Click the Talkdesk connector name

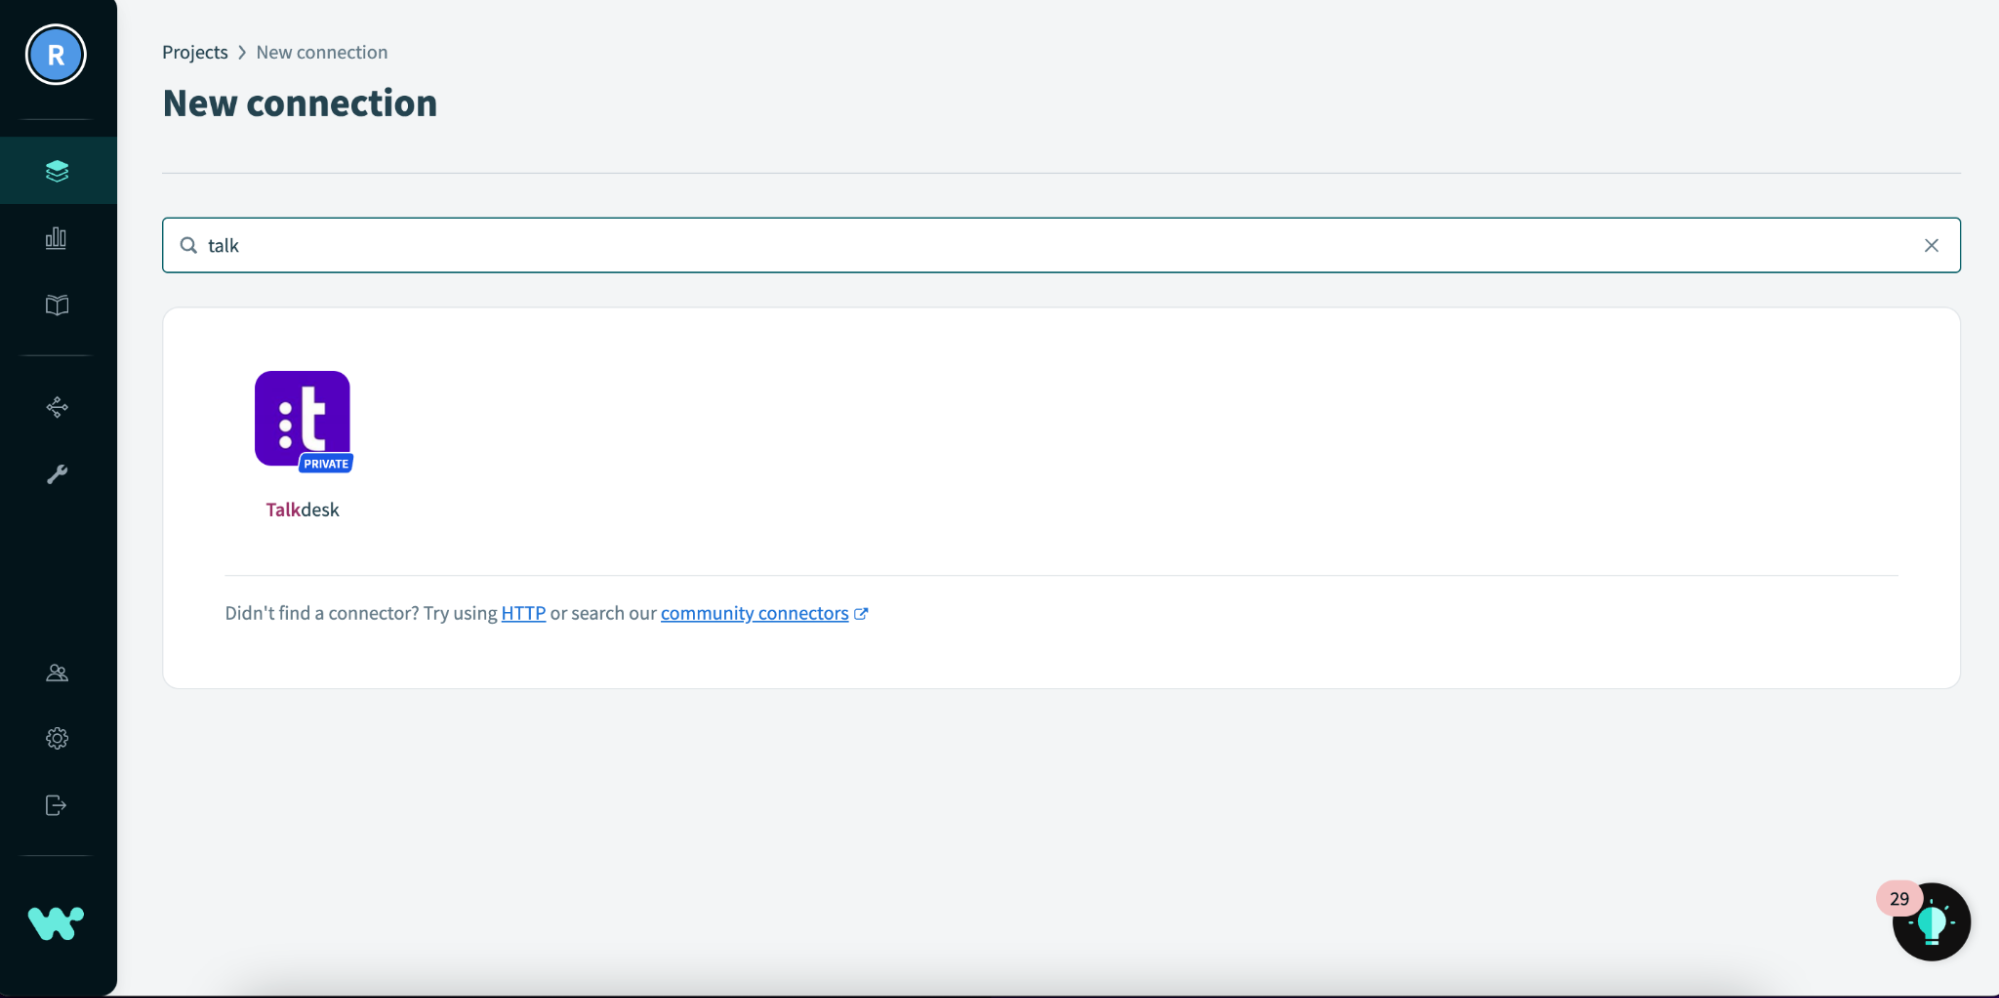302,510
